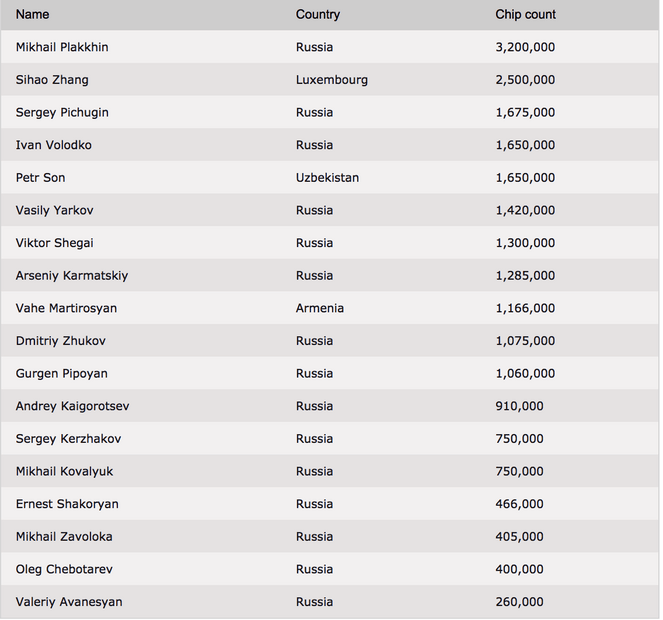Click the Uzbekistan country cell
This screenshot has width=663, height=620.
point(327,178)
